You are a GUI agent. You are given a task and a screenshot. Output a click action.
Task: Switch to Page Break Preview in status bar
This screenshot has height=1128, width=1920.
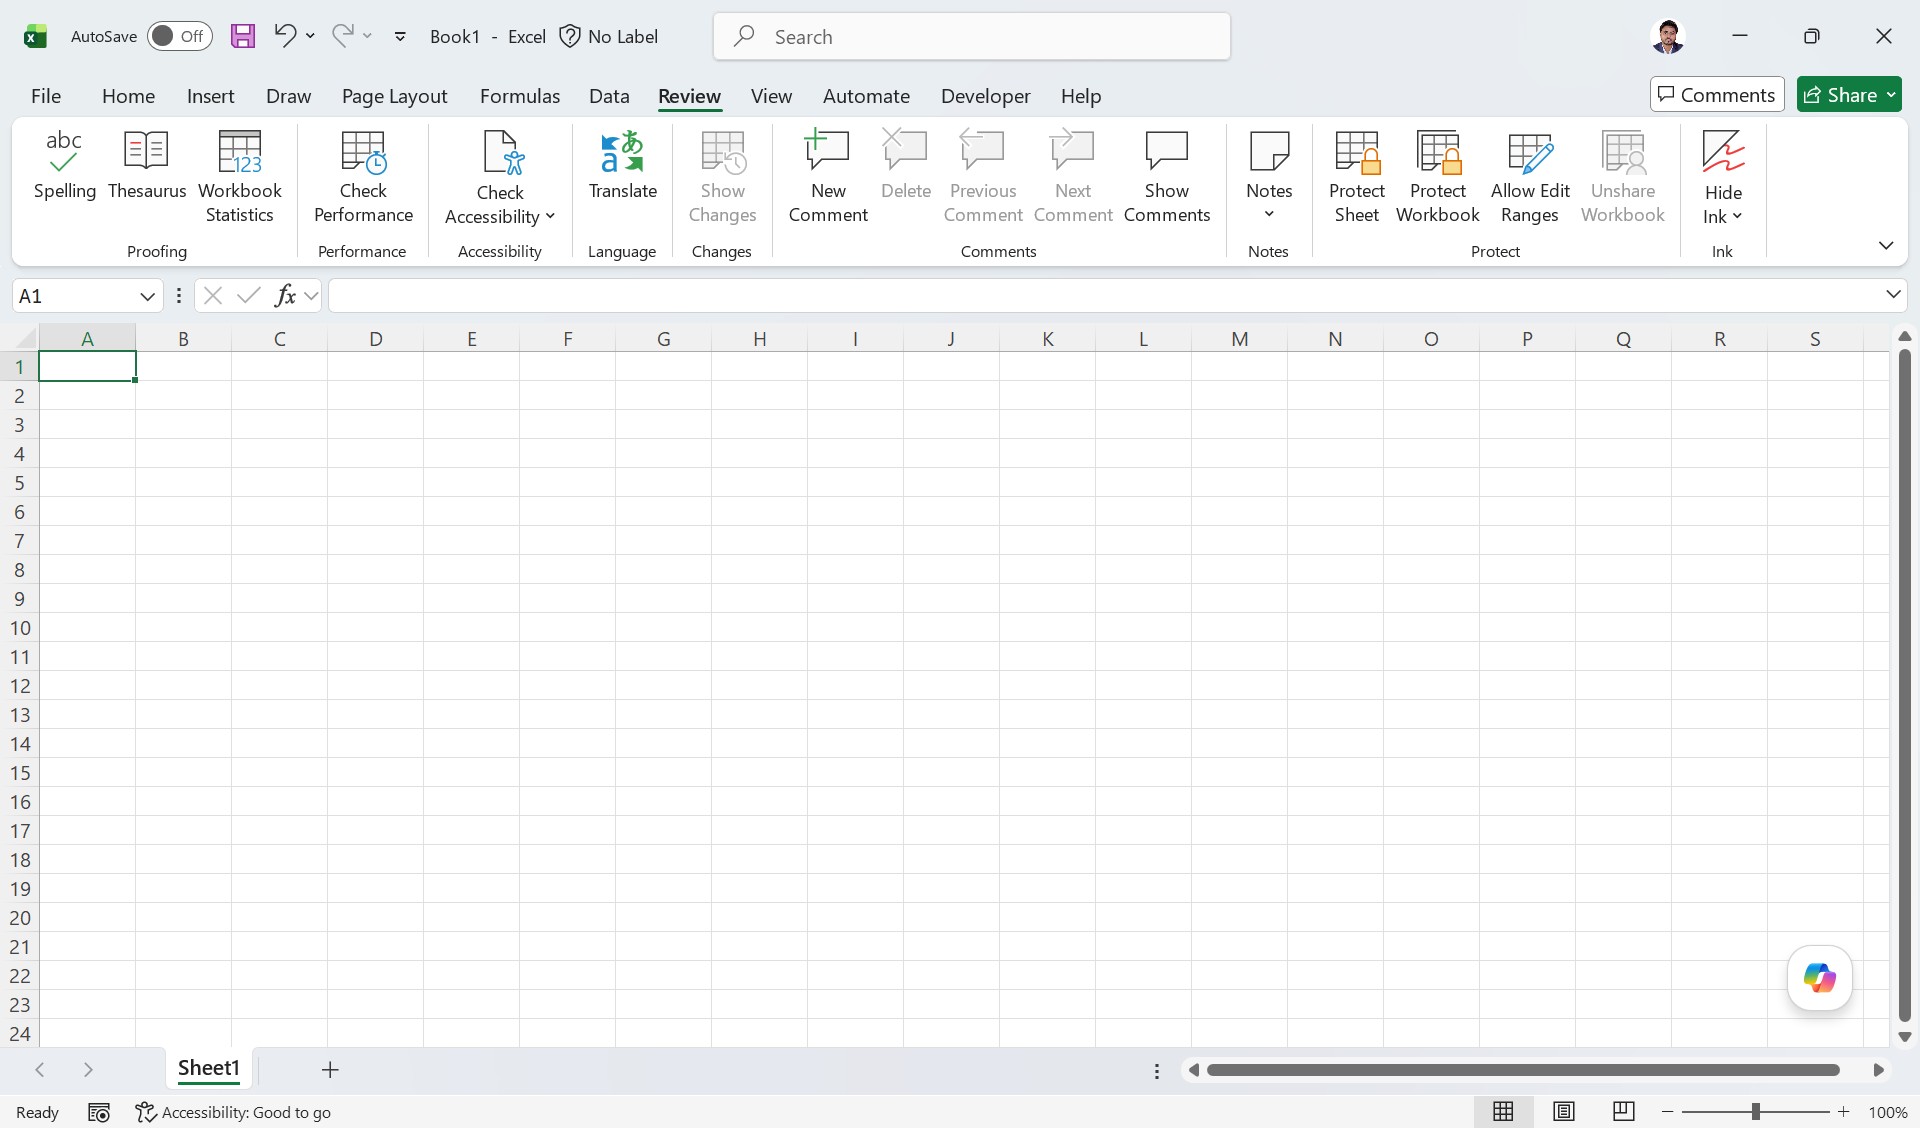pos(1624,1112)
